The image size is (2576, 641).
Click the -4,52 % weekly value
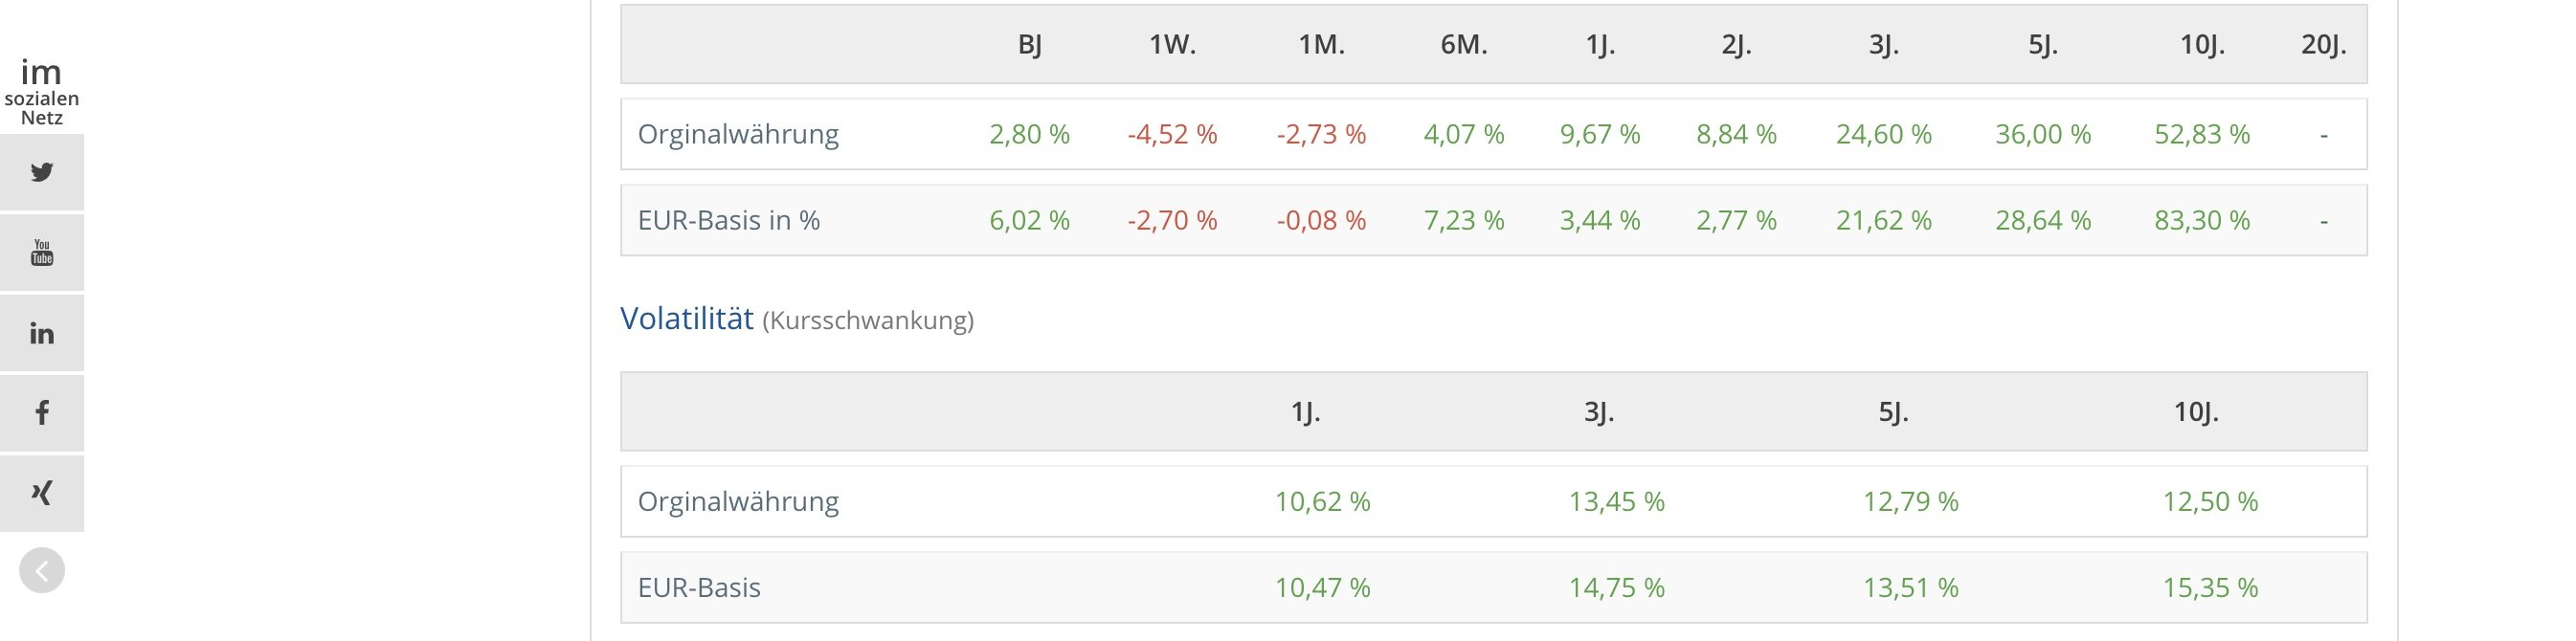coord(1172,134)
